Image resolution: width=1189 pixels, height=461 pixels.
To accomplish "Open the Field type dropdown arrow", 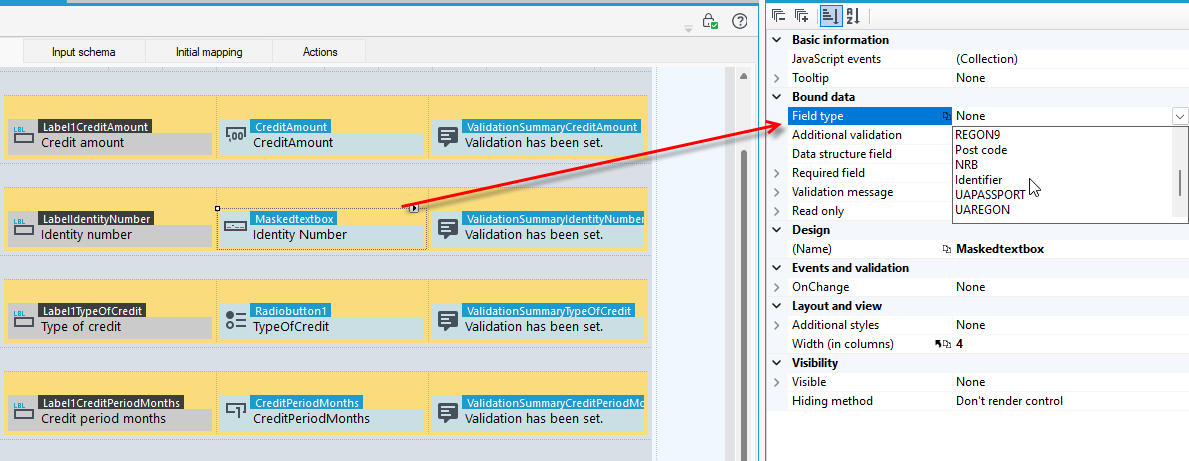I will pyautogui.click(x=1179, y=116).
